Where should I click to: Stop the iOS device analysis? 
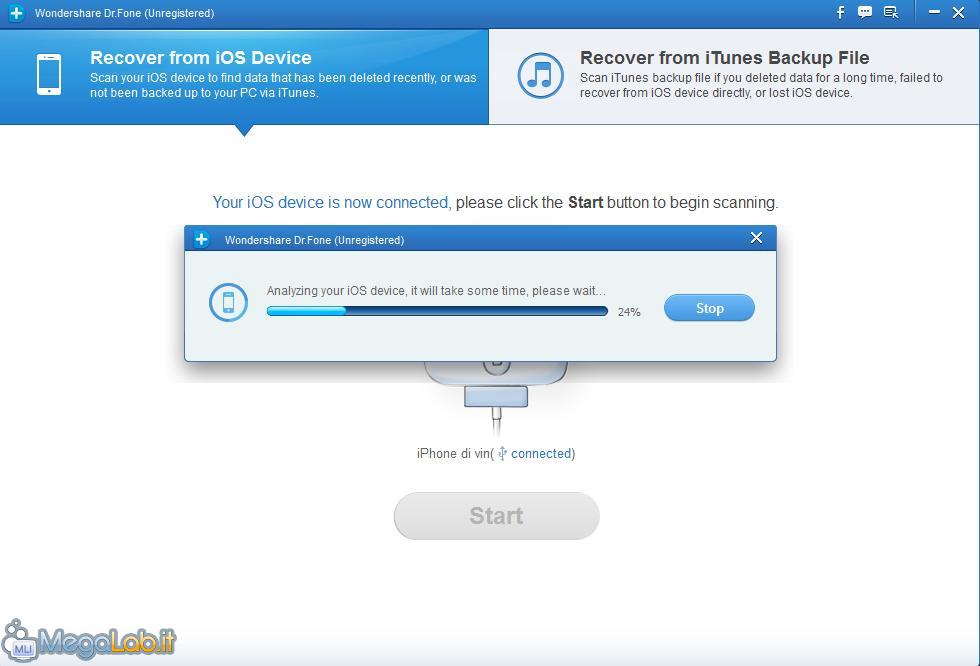click(x=709, y=308)
